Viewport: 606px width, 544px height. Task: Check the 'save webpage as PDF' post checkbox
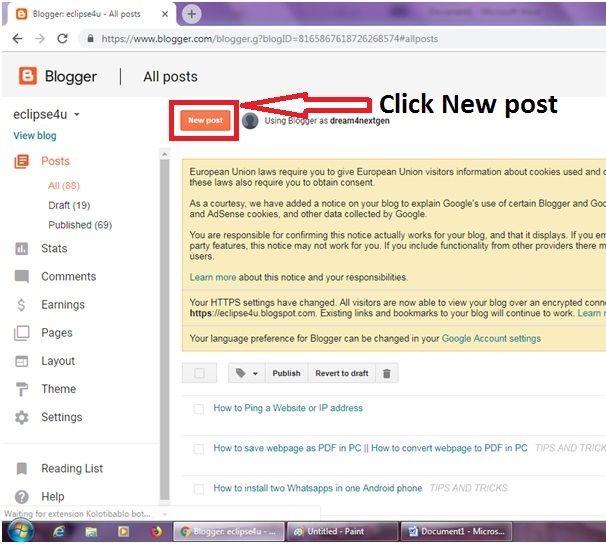click(199, 449)
